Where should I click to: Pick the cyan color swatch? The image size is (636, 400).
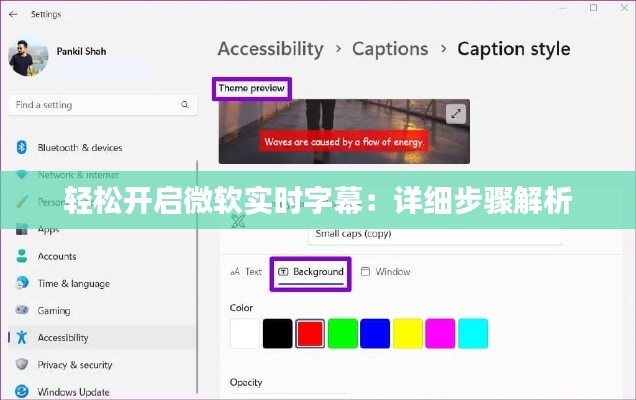473,333
